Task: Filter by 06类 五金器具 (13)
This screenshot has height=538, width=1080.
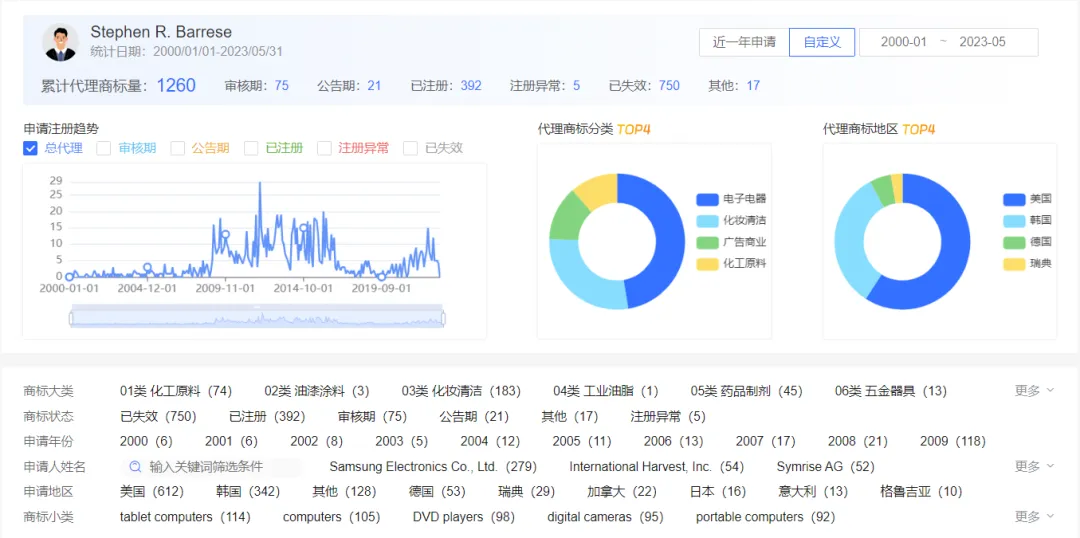Action: tap(891, 391)
